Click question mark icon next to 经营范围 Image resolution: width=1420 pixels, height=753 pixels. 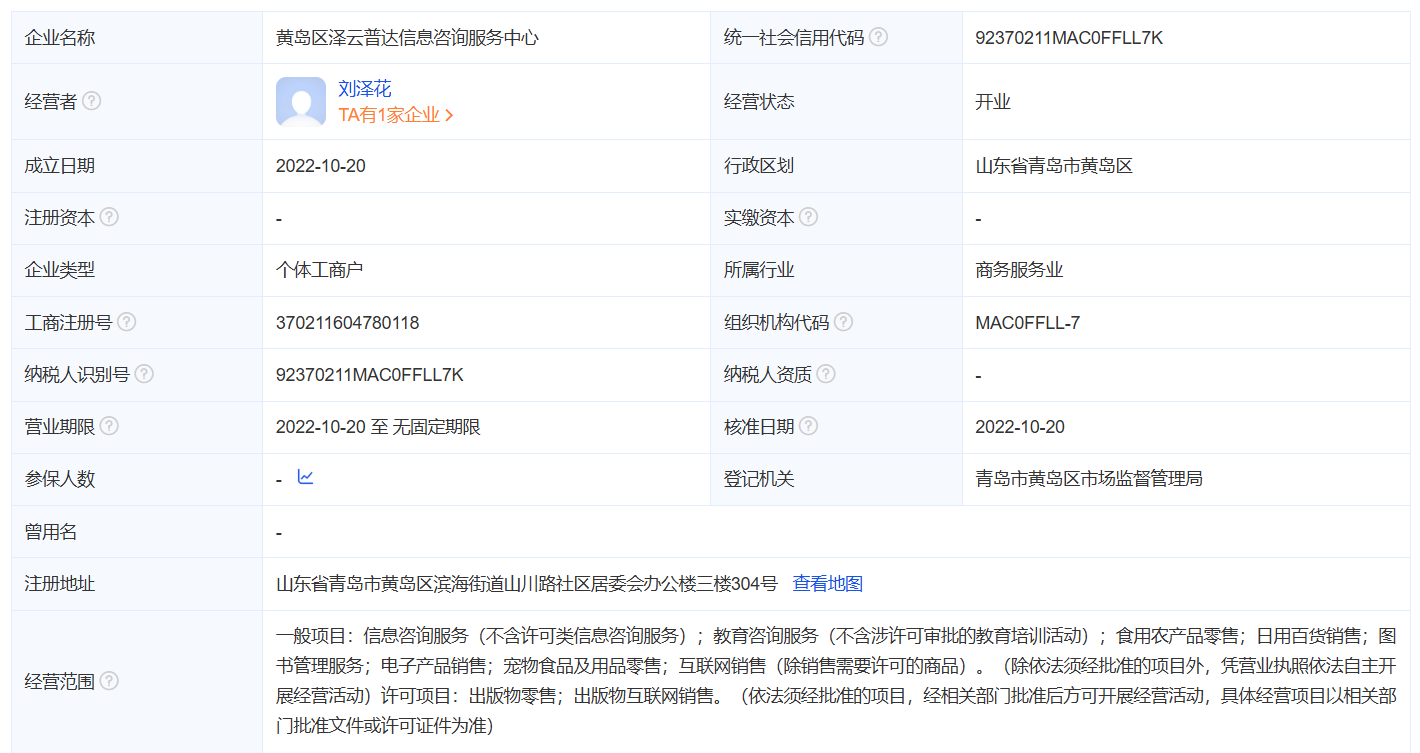[109, 681]
